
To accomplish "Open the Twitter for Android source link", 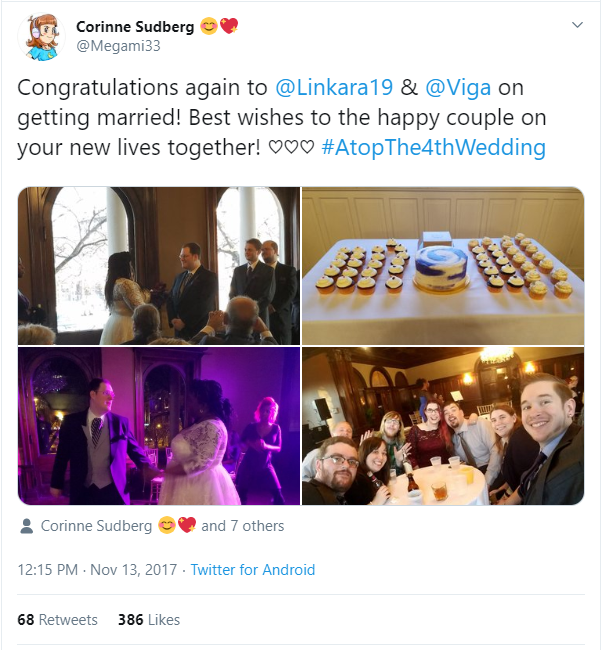I will tap(253, 570).
